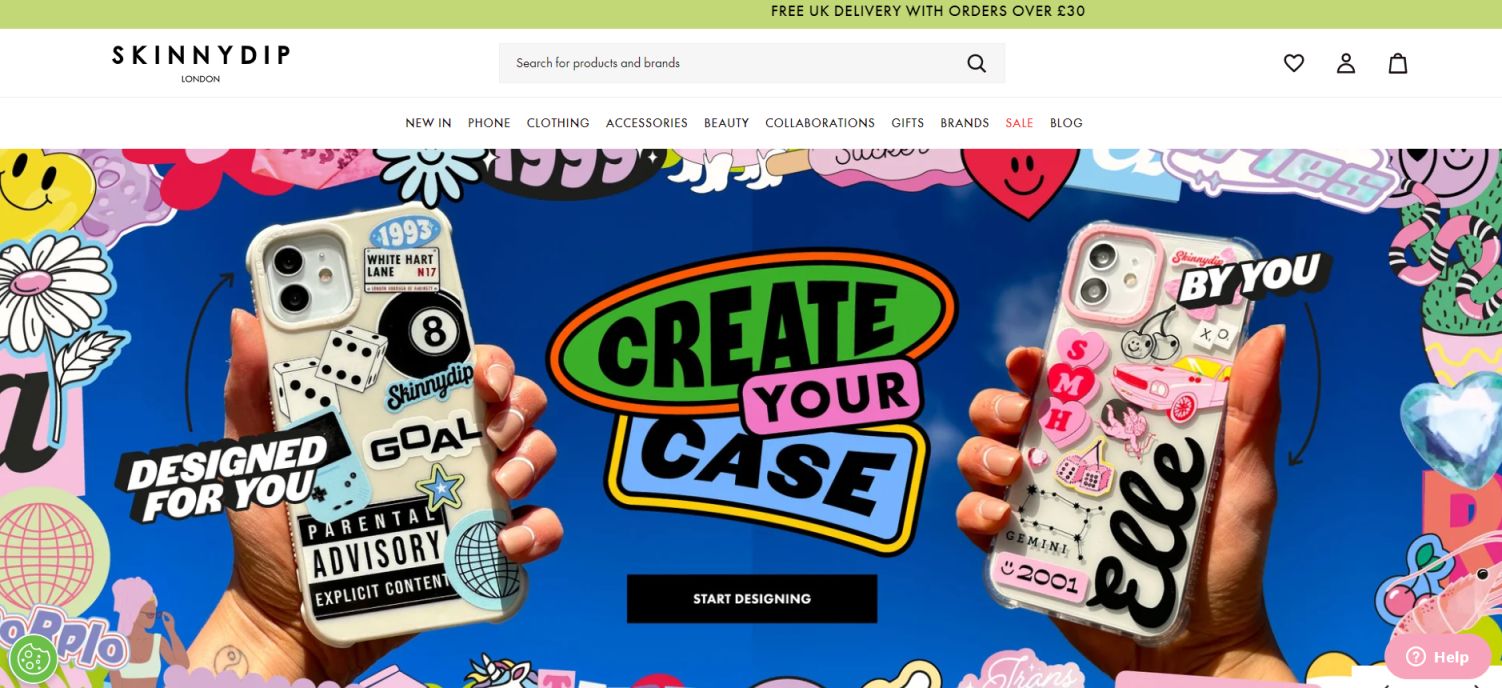The width and height of the screenshot is (1502, 688).
Task: Click the free UK delivery banner
Action: pyautogui.click(x=928, y=11)
